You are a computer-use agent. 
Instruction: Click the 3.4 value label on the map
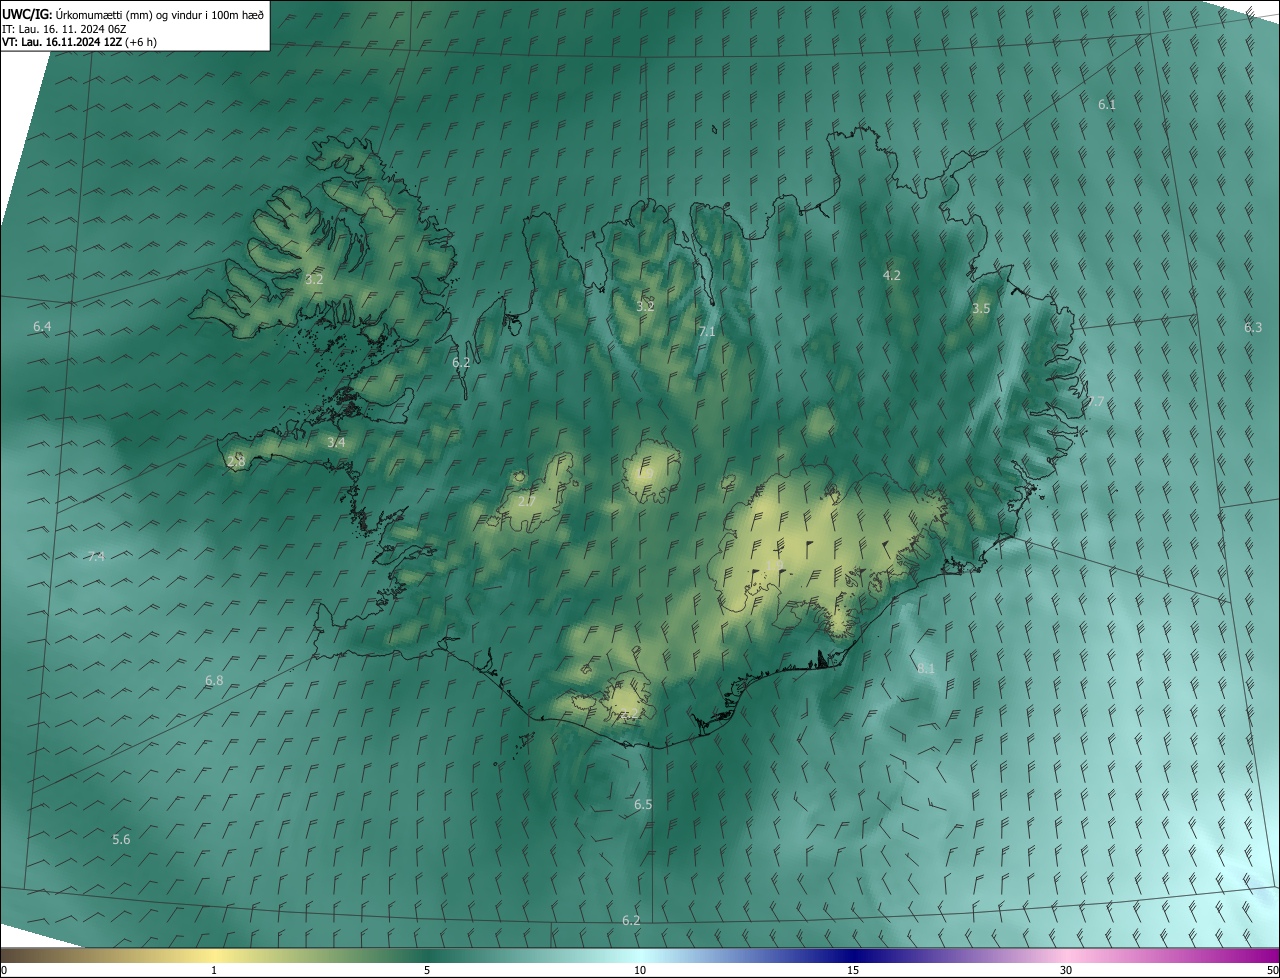click(336, 442)
